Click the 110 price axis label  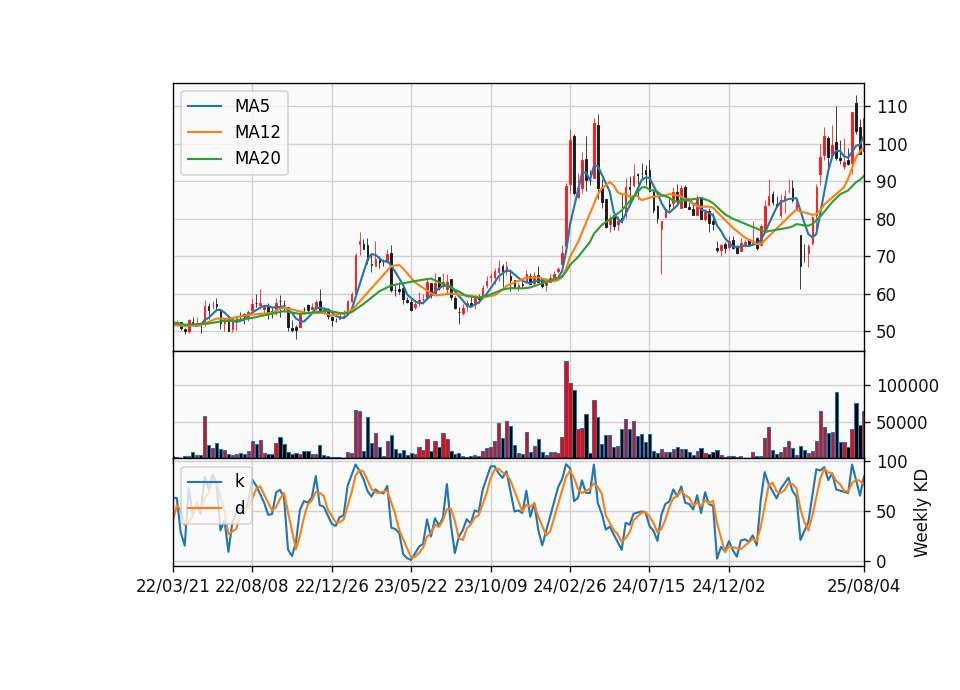(892, 107)
